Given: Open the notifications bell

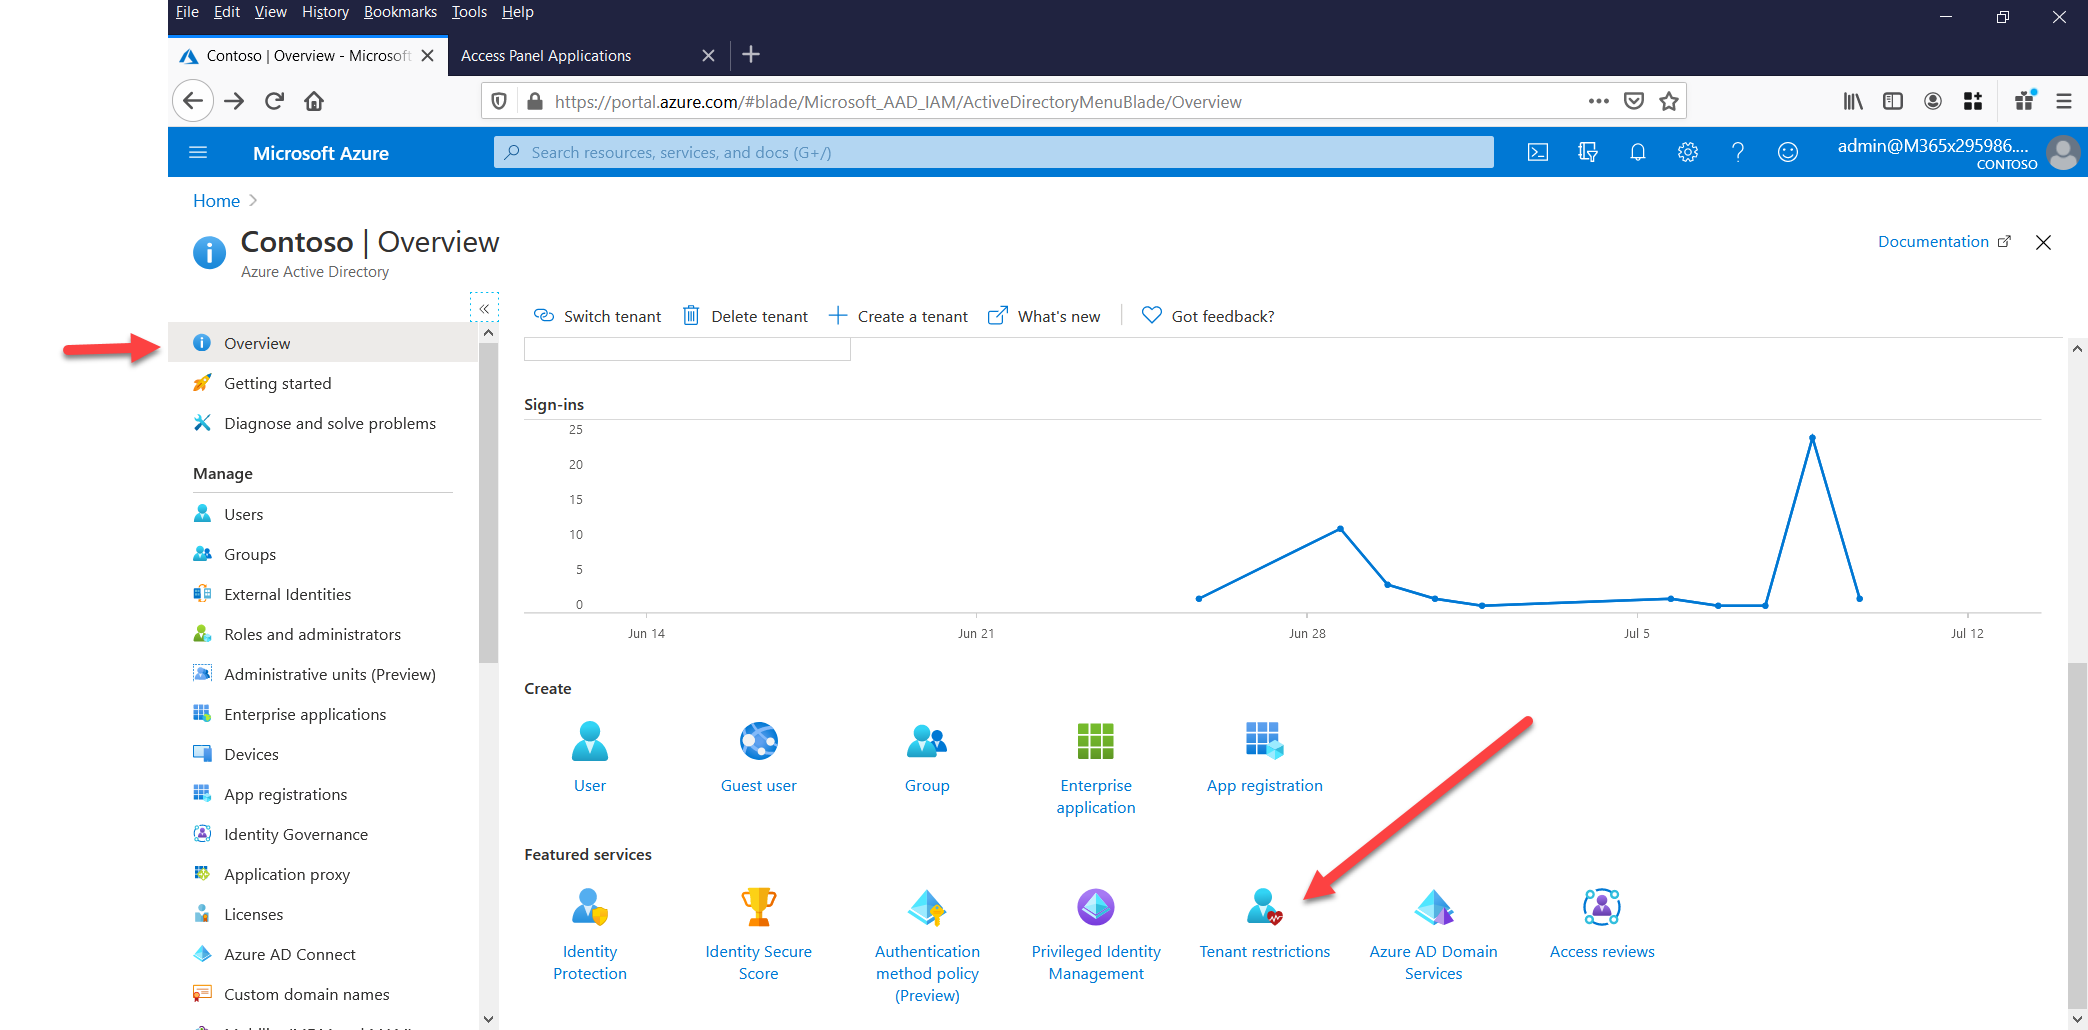Looking at the screenshot, I should tap(1638, 152).
